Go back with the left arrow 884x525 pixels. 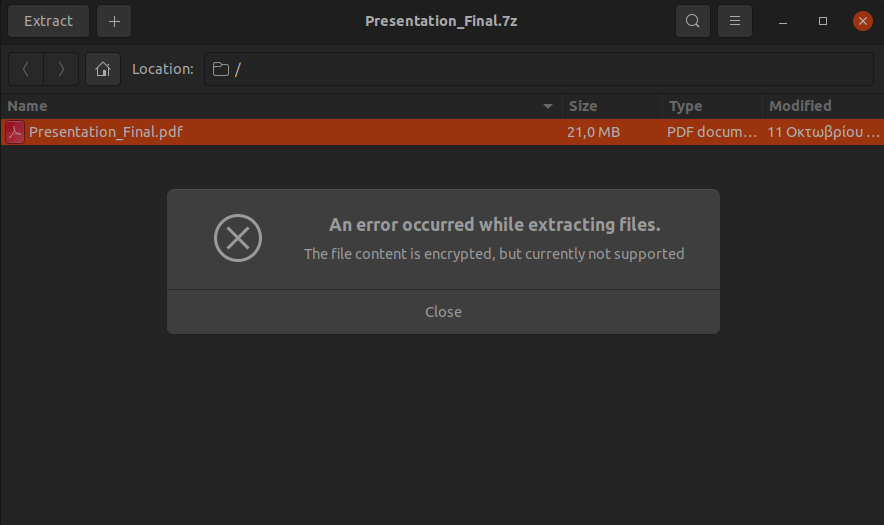tap(26, 69)
